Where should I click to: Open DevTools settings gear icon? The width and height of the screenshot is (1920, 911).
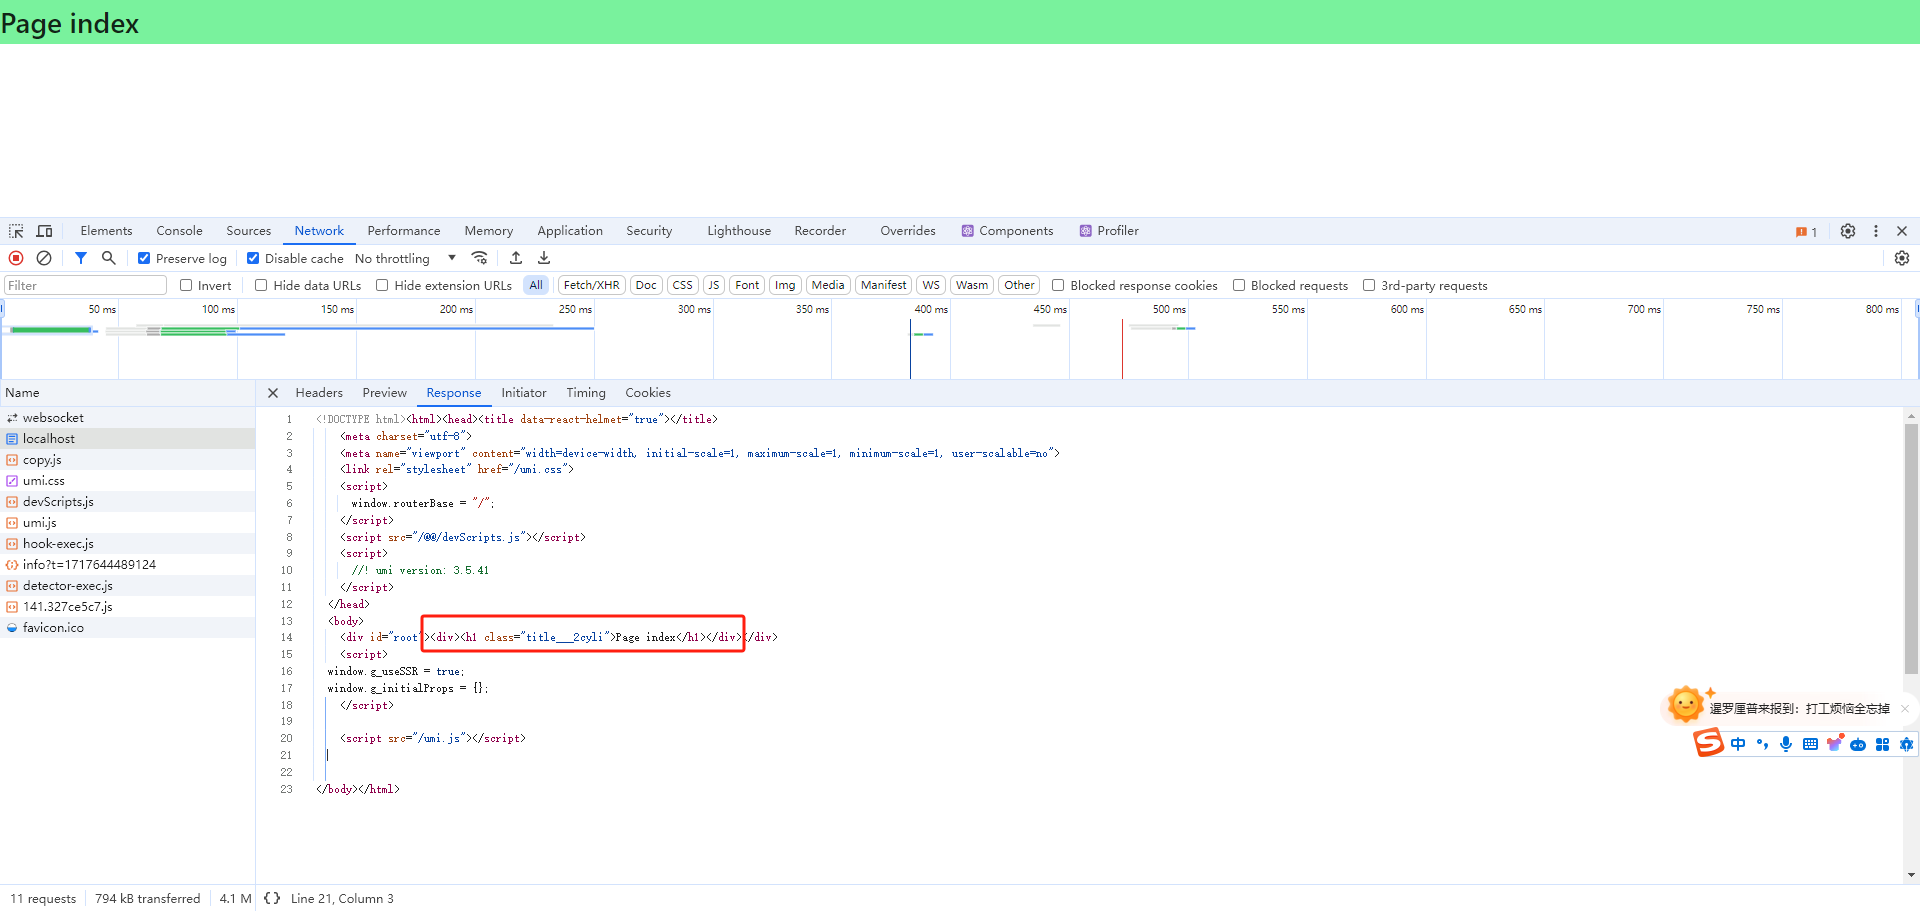coord(1848,231)
